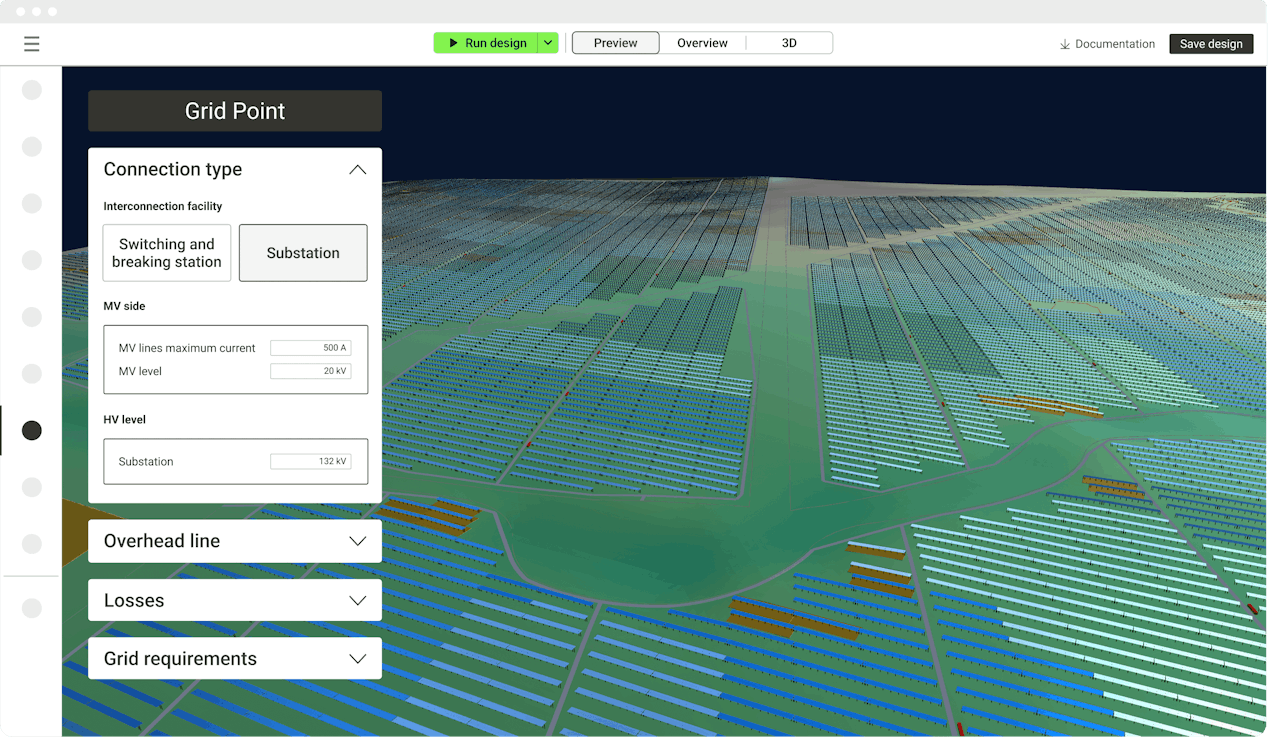Click the play icon in Run design
Screen dimensions: 1271x737
point(453,43)
